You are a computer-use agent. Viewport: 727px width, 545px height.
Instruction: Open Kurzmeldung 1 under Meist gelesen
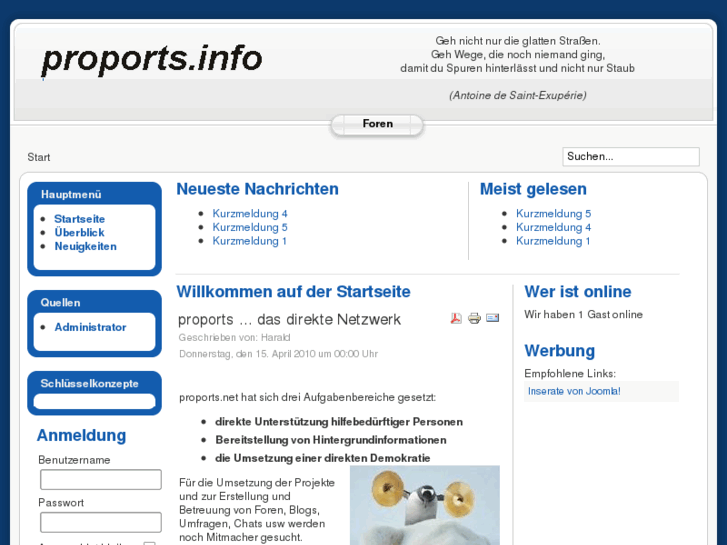553,241
